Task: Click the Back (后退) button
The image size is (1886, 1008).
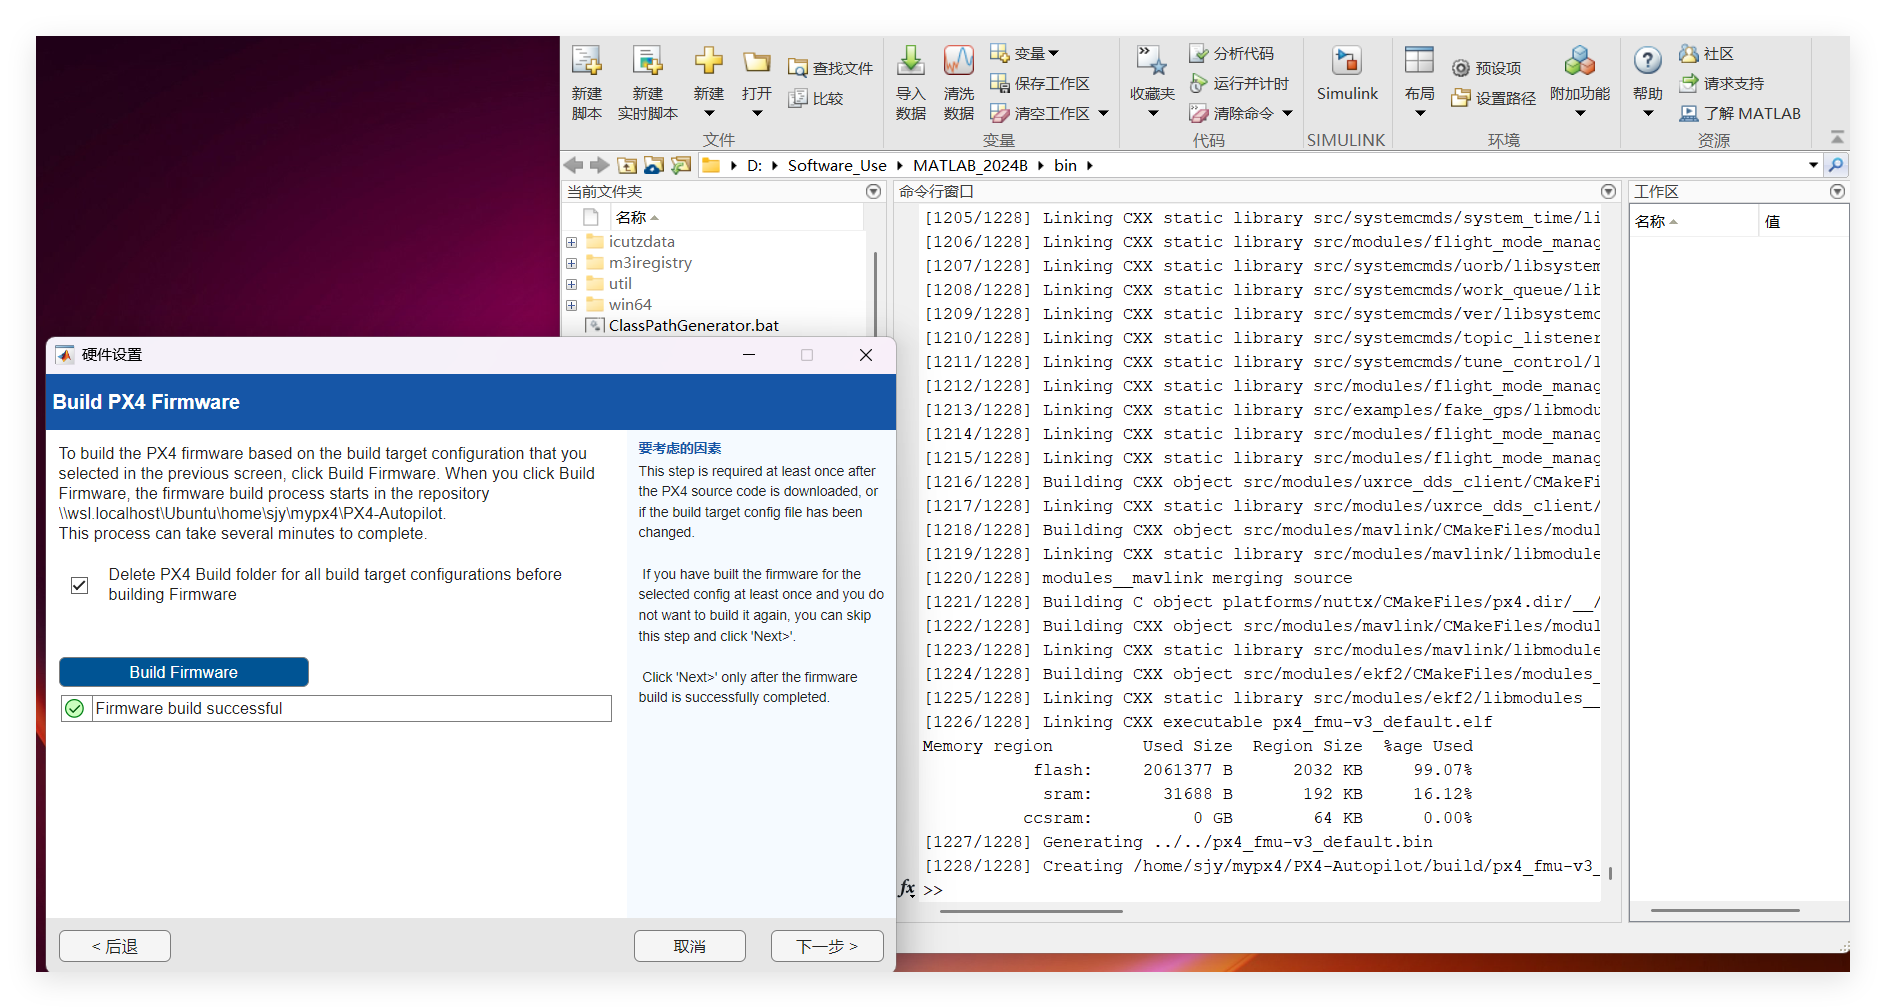Action: pyautogui.click(x=115, y=946)
